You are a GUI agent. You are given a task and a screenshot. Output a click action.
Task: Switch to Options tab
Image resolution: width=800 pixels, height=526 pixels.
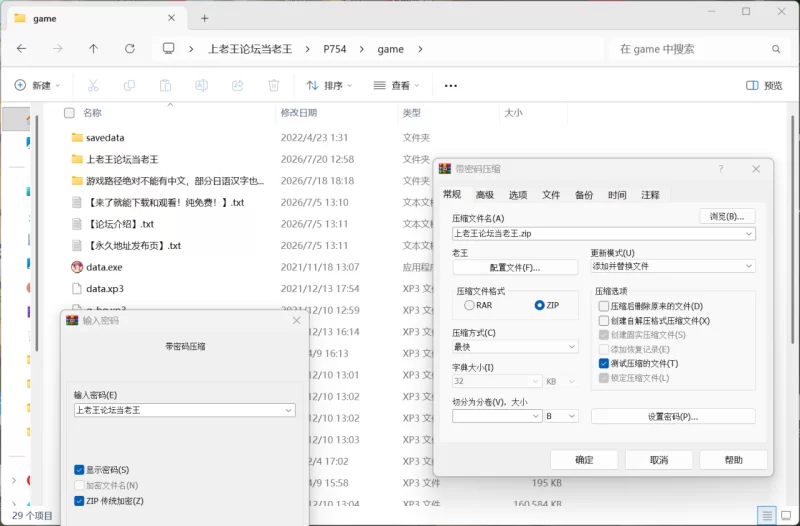(x=518, y=195)
